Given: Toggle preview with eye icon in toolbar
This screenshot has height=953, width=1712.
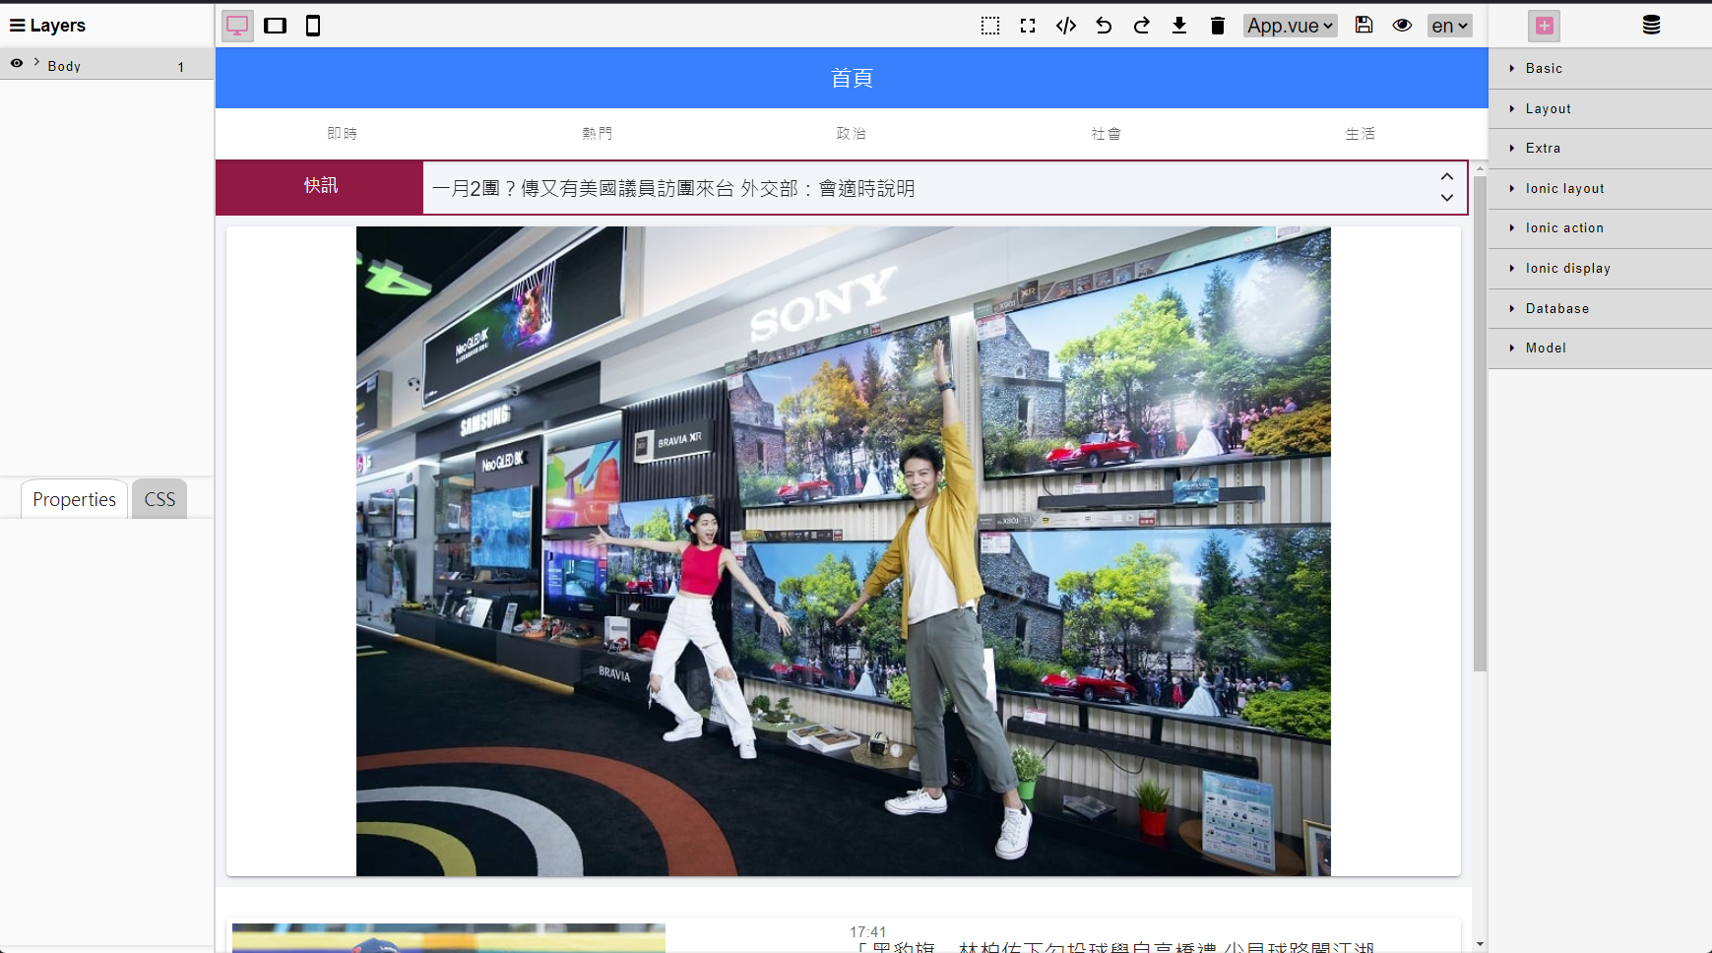Looking at the screenshot, I should click(x=1402, y=25).
